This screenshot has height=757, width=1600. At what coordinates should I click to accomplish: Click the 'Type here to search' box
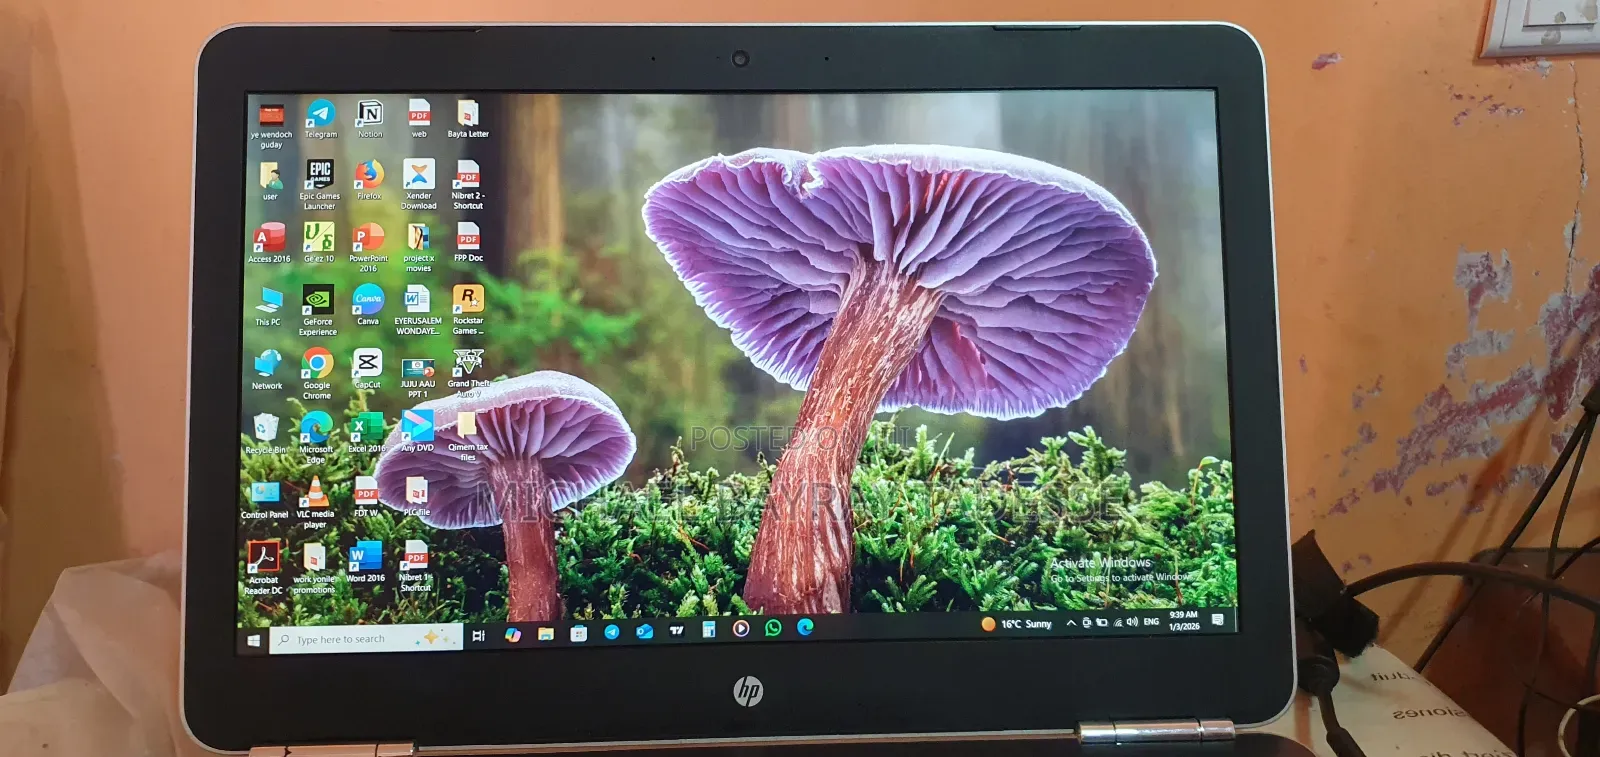point(366,638)
